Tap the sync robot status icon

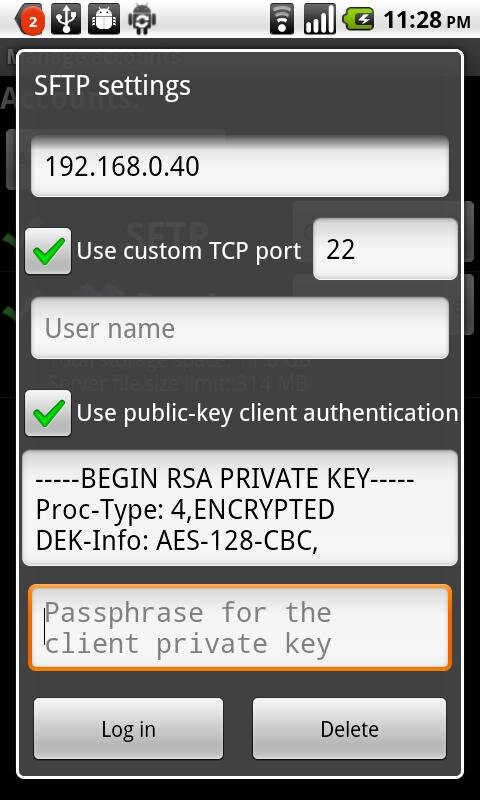tap(142, 19)
